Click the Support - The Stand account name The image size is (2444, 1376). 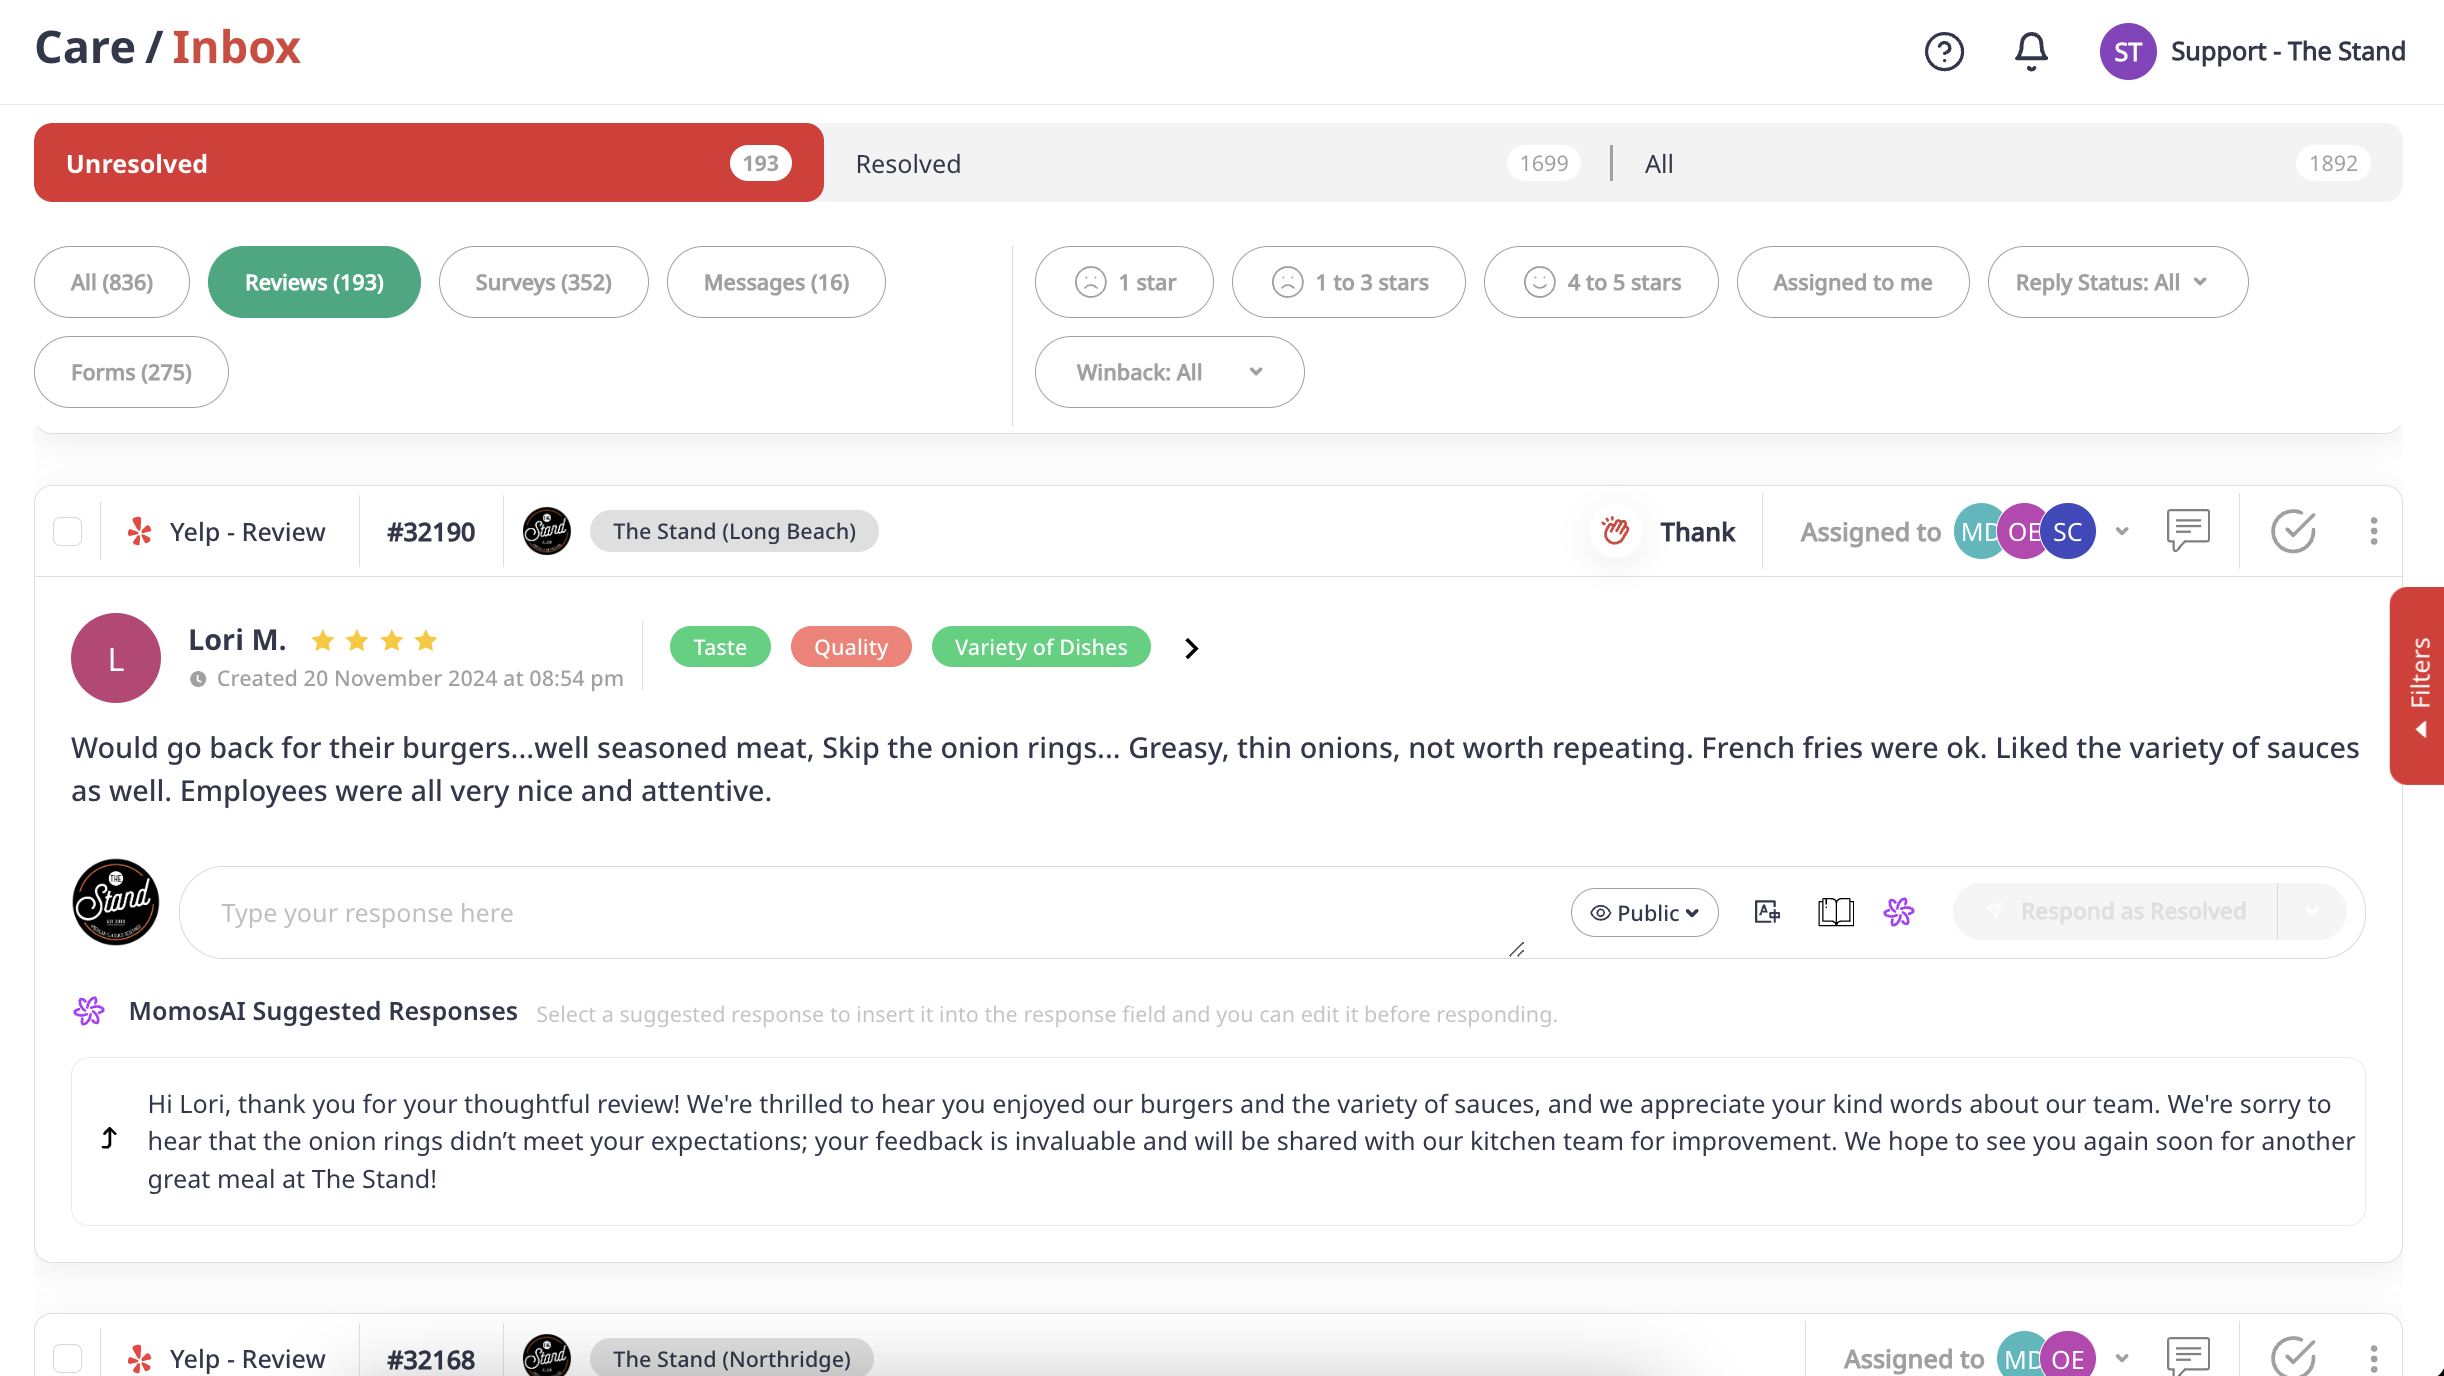[x=2288, y=51]
